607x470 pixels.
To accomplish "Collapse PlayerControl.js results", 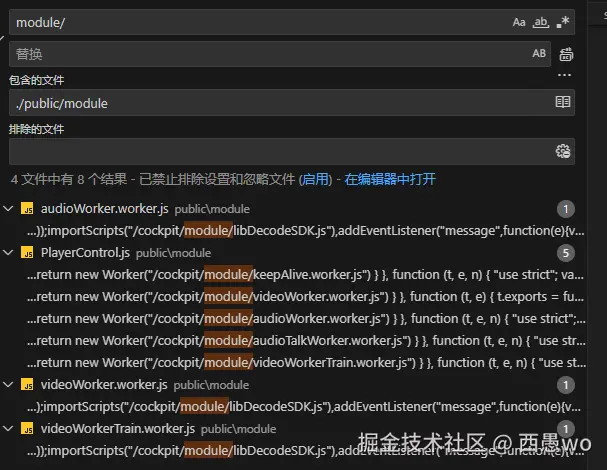I will pyautogui.click(x=8, y=253).
